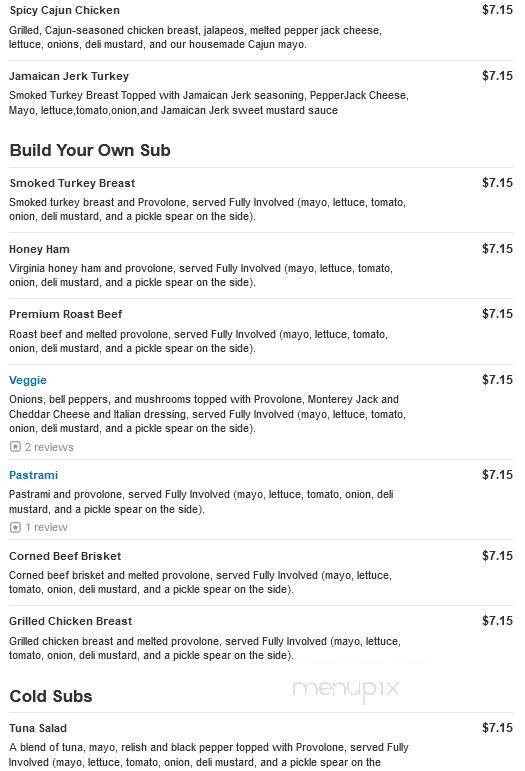Open the Pastrami sub link
Image resolution: width=525 pixels, height=771 pixels.
point(33,475)
